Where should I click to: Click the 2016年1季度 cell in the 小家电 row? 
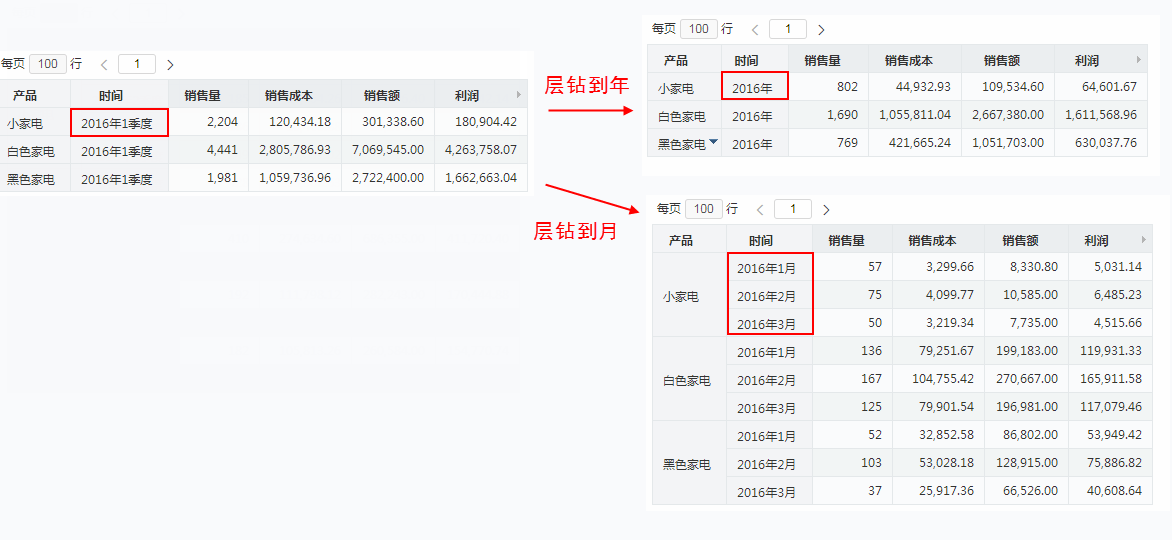coord(117,123)
